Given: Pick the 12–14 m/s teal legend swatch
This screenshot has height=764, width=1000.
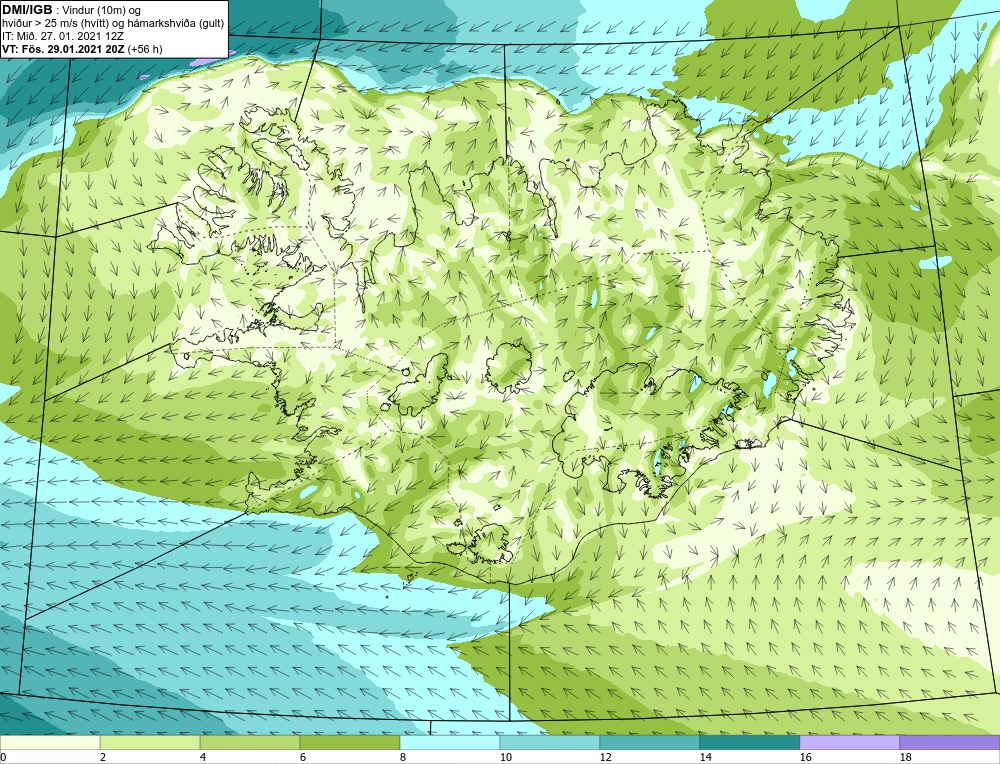Looking at the screenshot, I should point(650,743).
